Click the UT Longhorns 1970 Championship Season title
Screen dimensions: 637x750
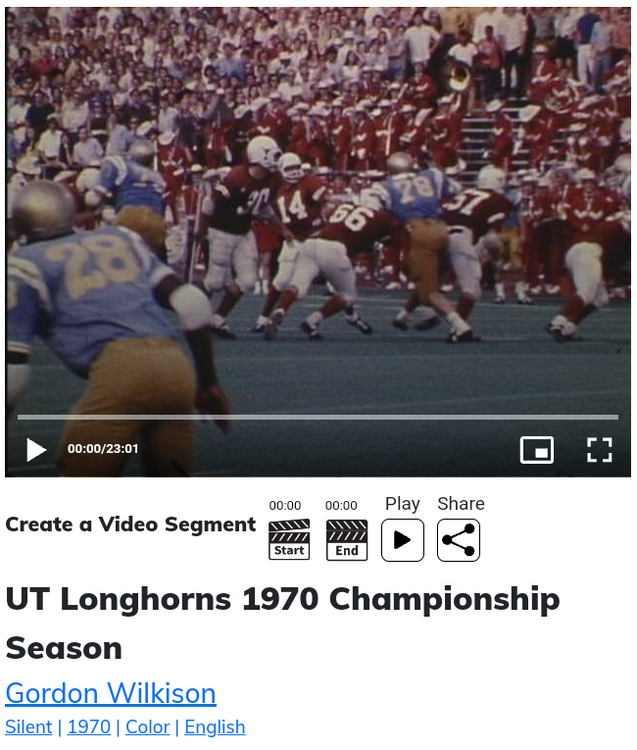282,623
